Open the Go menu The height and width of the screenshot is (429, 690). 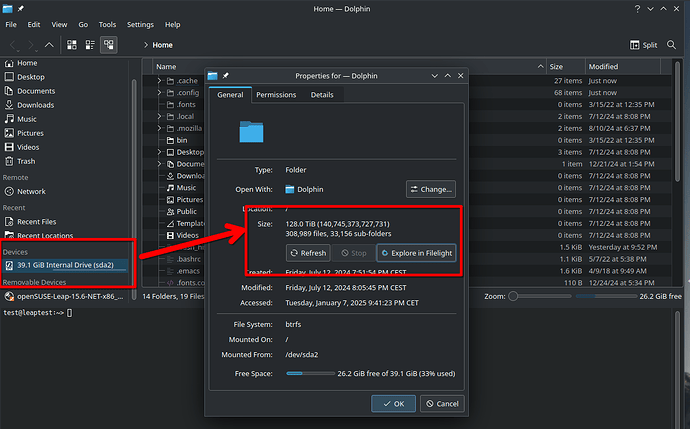click(x=83, y=25)
